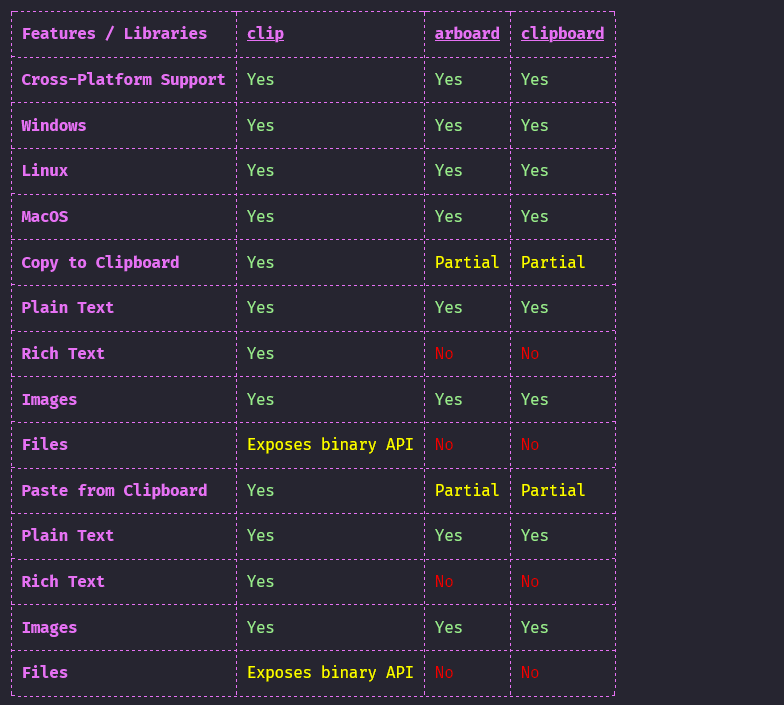Click the 'MacOS' row label
This screenshot has height=705, width=784.
[45, 217]
